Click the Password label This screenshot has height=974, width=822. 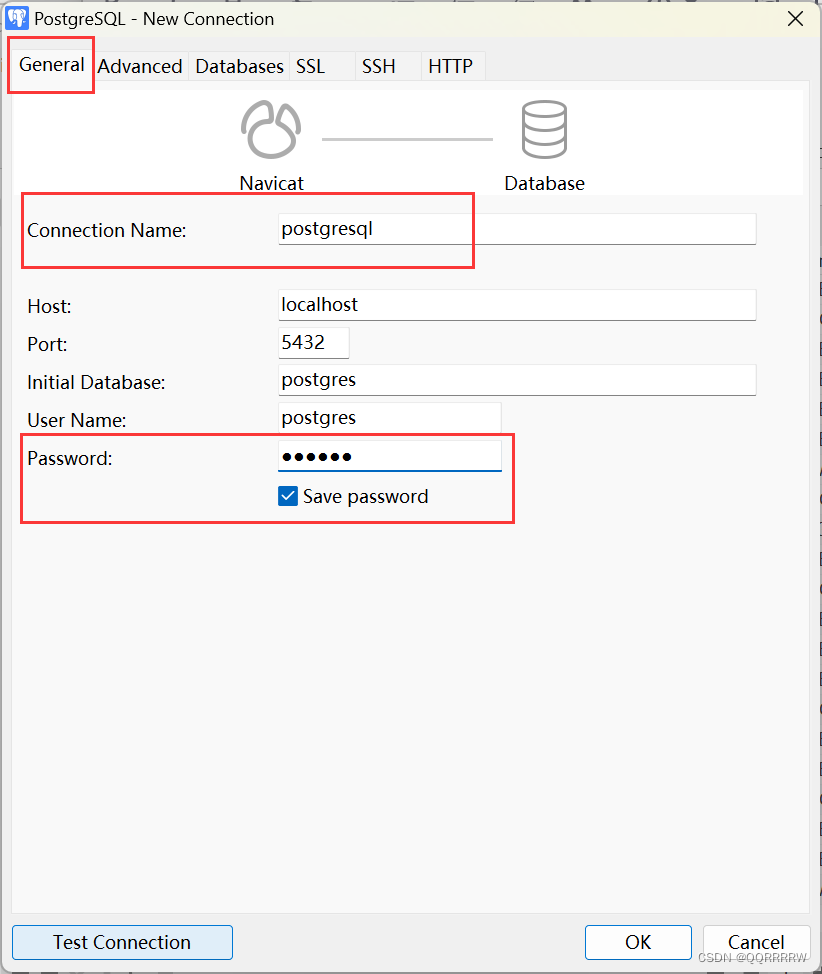(x=70, y=458)
